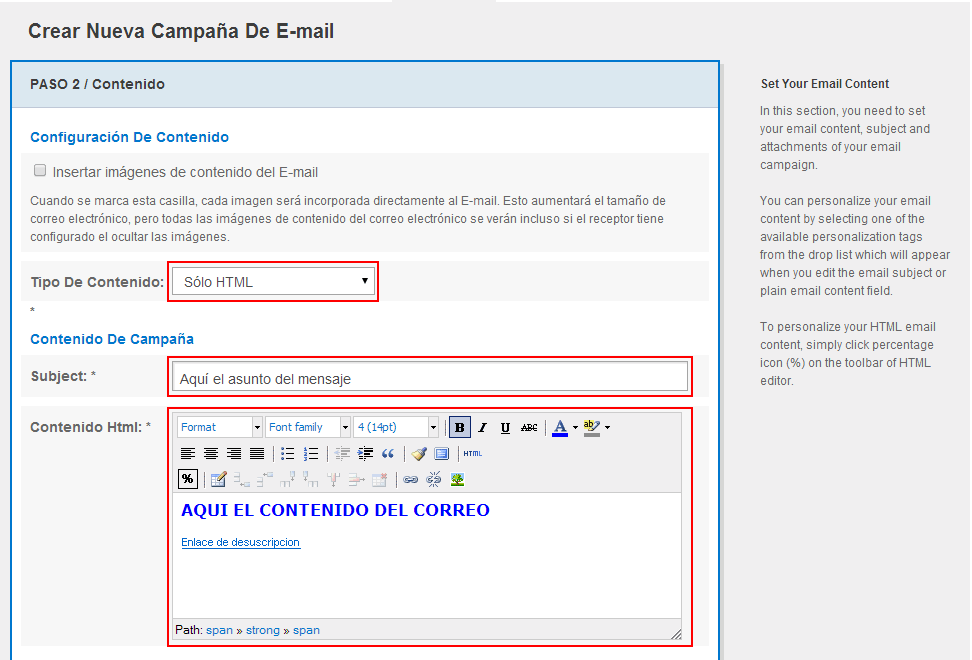Viewport: 972px width, 660px height.
Task: Open font size 4 (14pt) dropdown
Action: pyautogui.click(x=433, y=428)
